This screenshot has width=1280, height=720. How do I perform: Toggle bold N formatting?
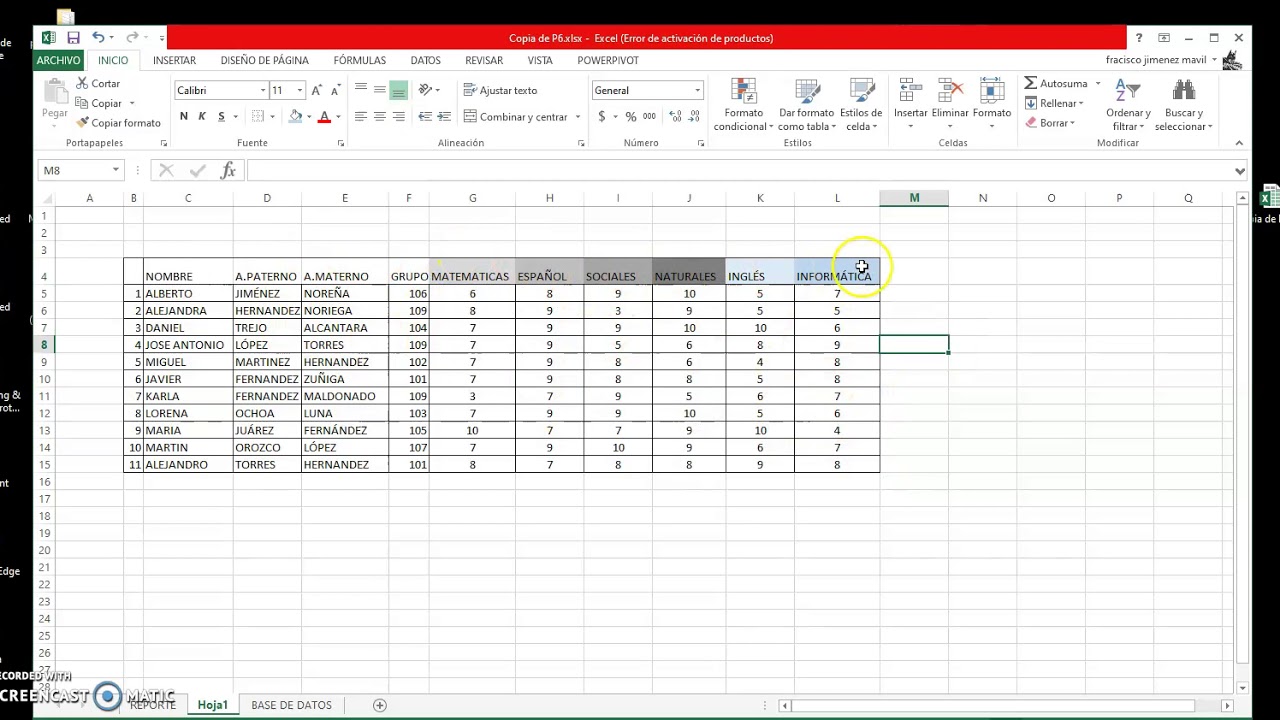[184, 117]
